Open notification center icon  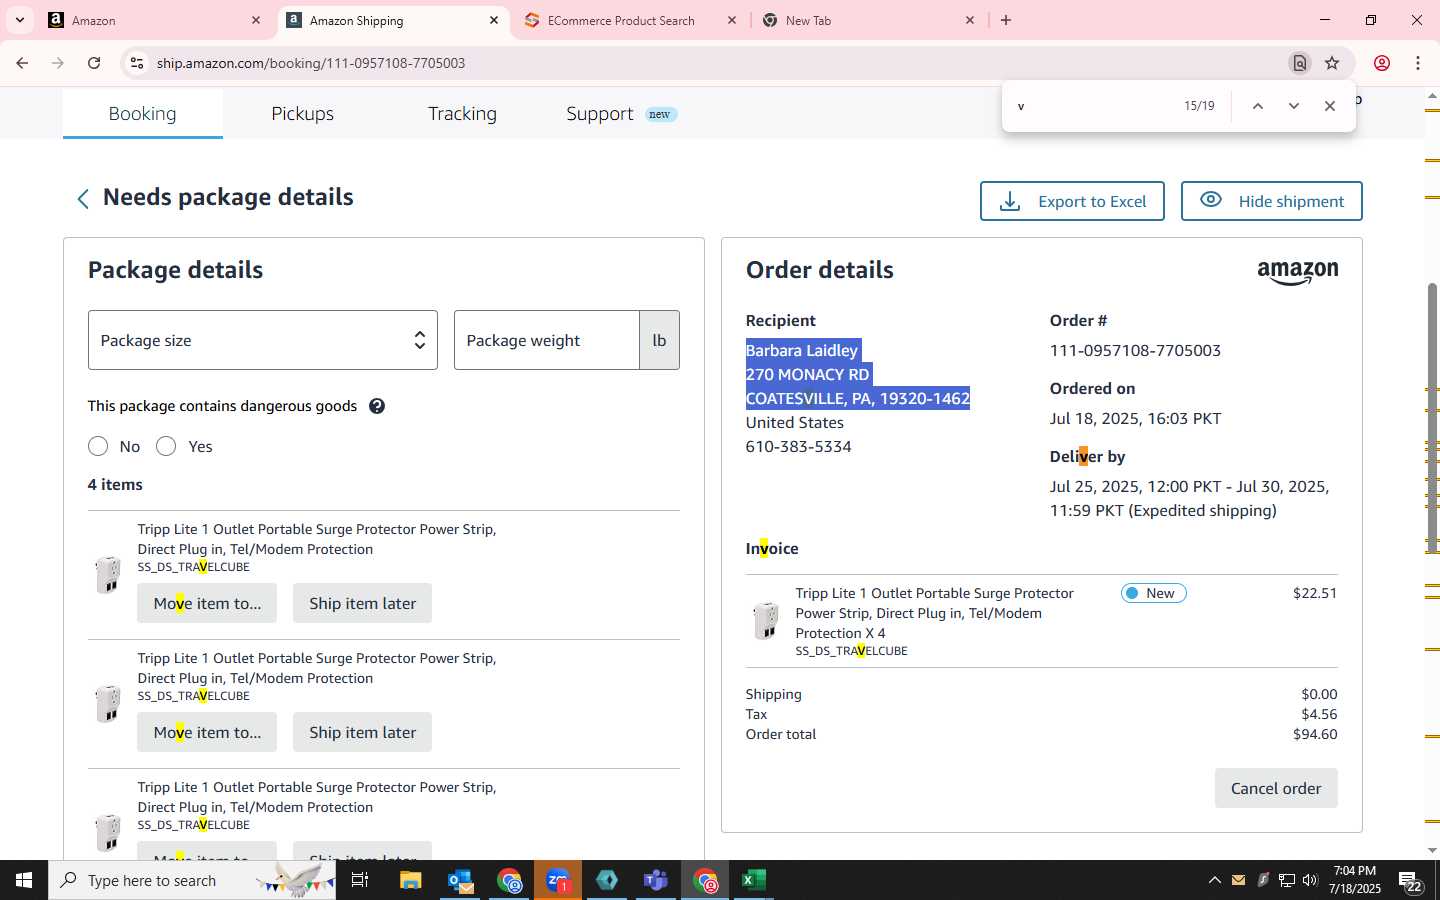(1410, 881)
